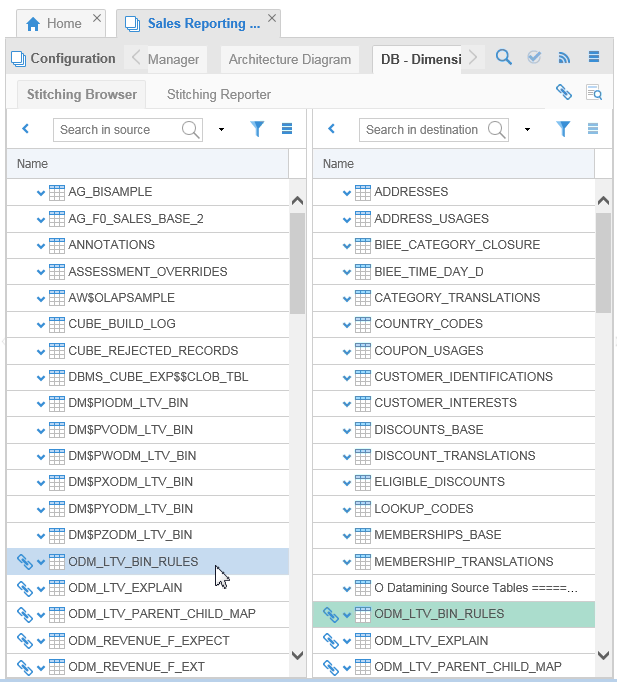Click the source list scroll up arrow

pos(297,201)
